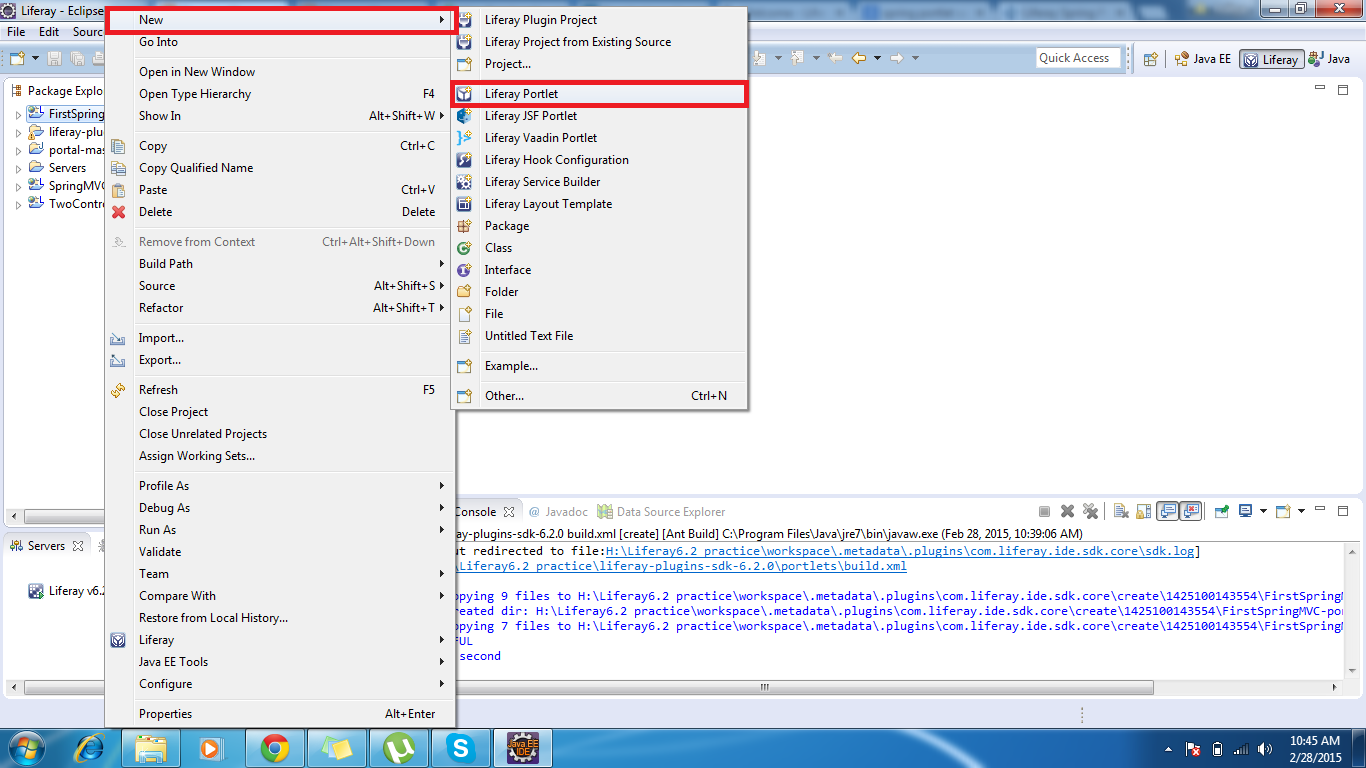Switch to the Liferay perspective button
1366x768 pixels.
(1271, 59)
